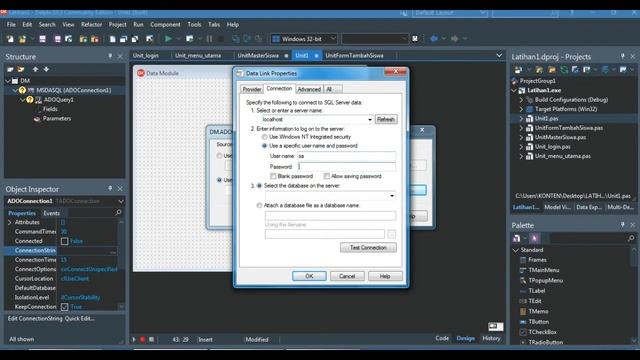Pin the Object Inspector panel

[x=110, y=189]
